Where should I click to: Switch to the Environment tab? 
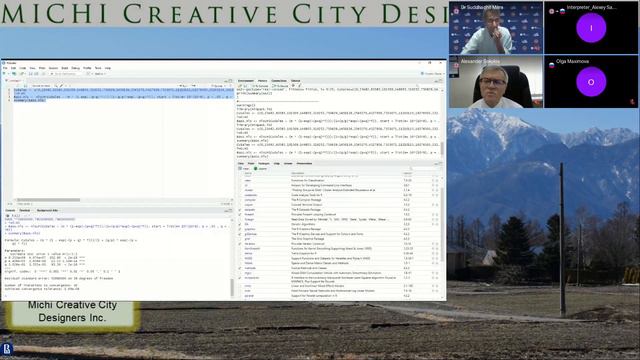[246, 81]
